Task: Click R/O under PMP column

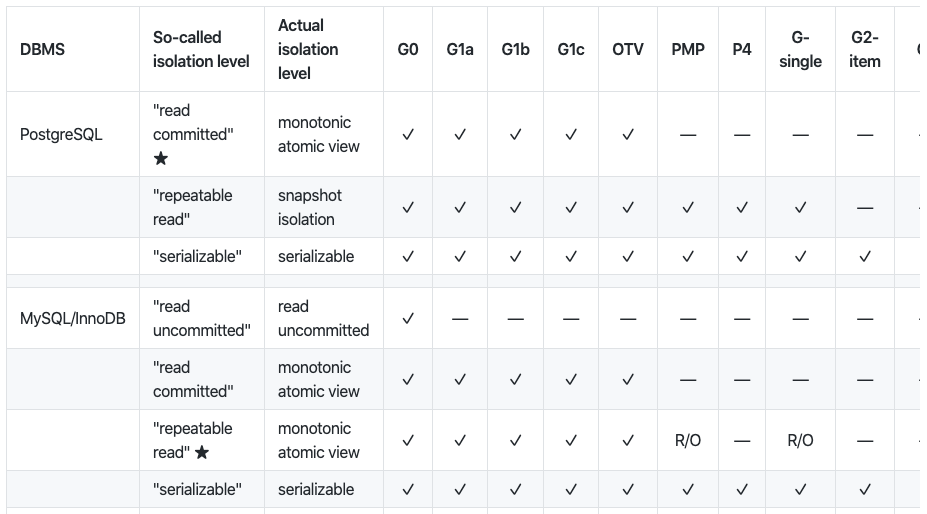Action: [688, 441]
